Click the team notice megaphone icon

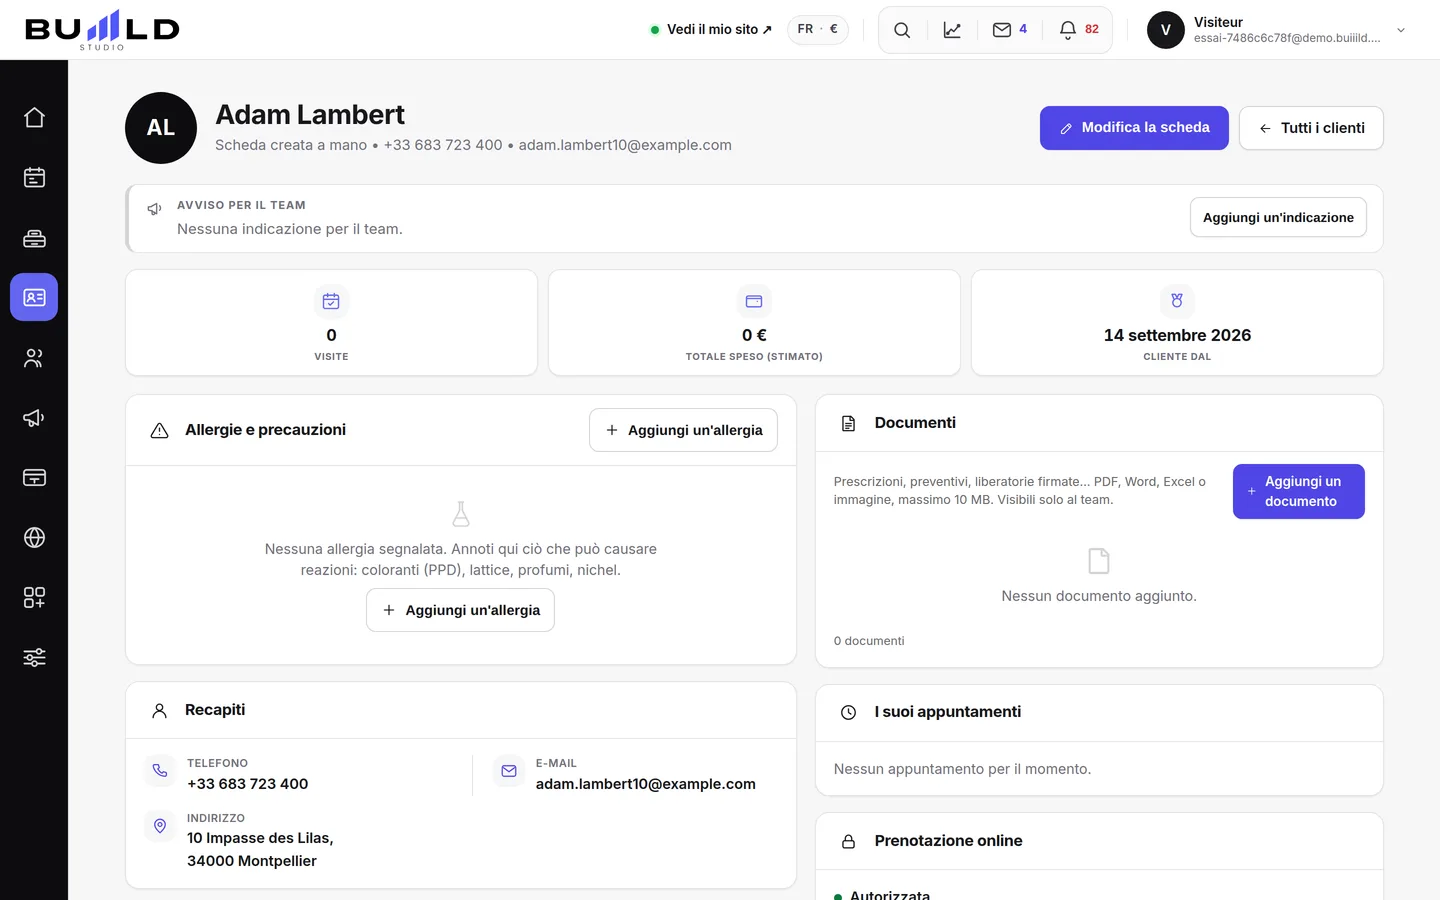pyautogui.click(x=154, y=209)
